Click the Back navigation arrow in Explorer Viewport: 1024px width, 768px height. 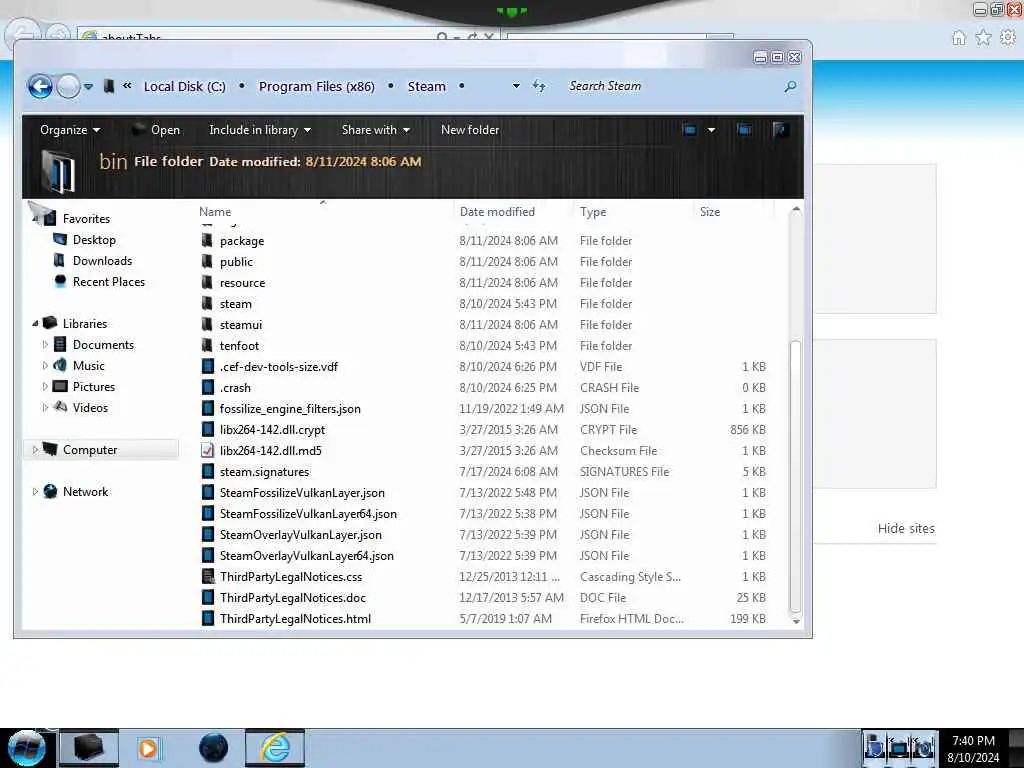point(40,86)
